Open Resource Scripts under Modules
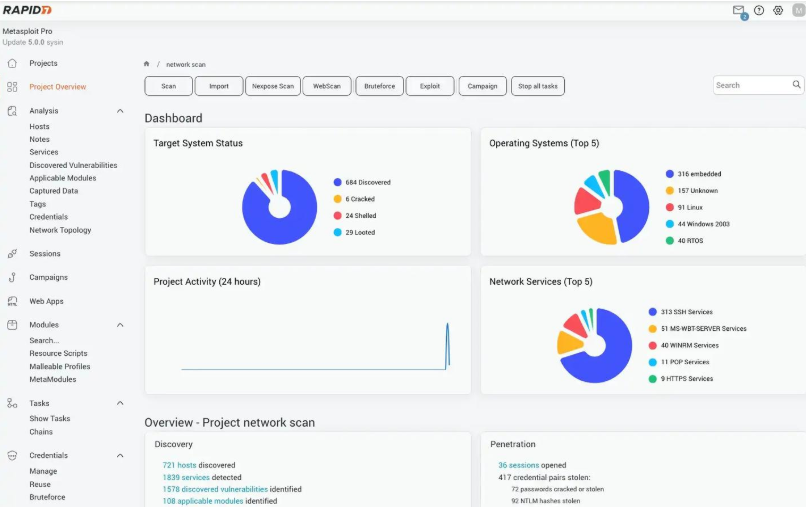The image size is (806, 507). point(58,353)
